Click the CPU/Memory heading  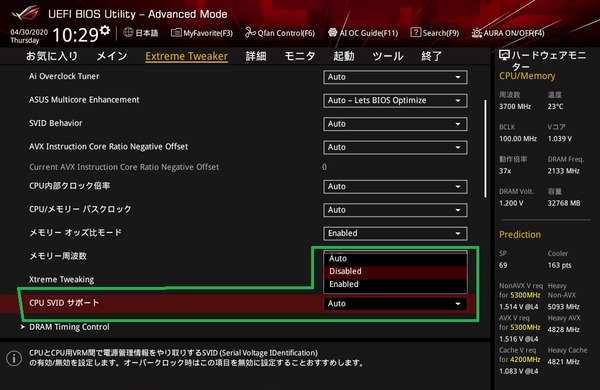point(527,76)
